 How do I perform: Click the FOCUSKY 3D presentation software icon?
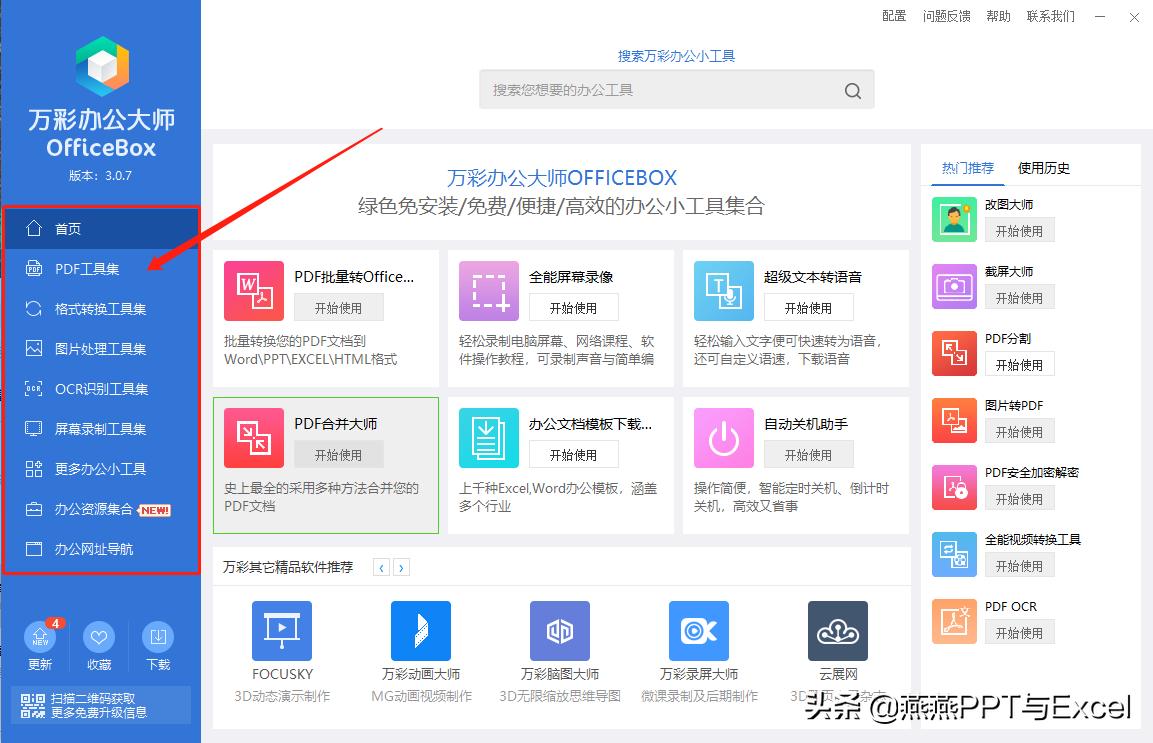point(281,631)
